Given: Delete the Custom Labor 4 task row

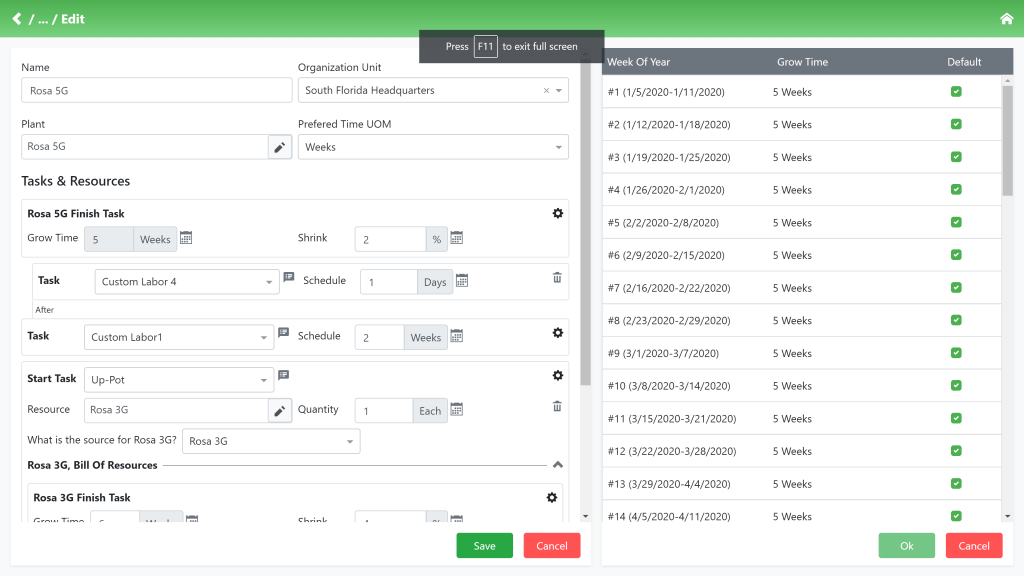Looking at the screenshot, I should (557, 278).
